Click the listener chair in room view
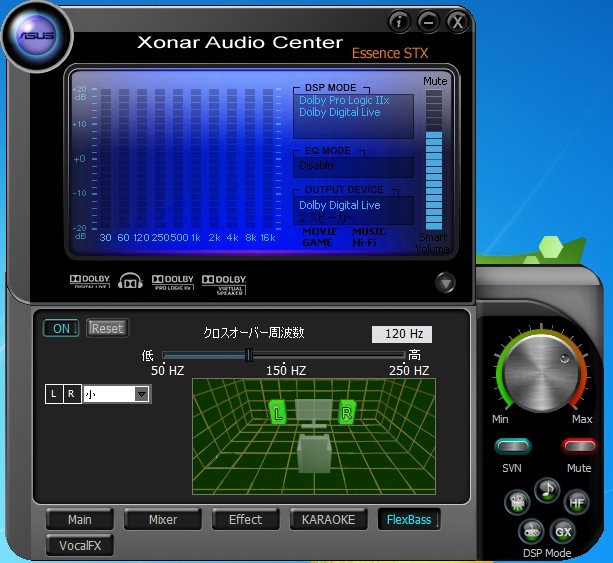The image size is (613, 563). 314,454
